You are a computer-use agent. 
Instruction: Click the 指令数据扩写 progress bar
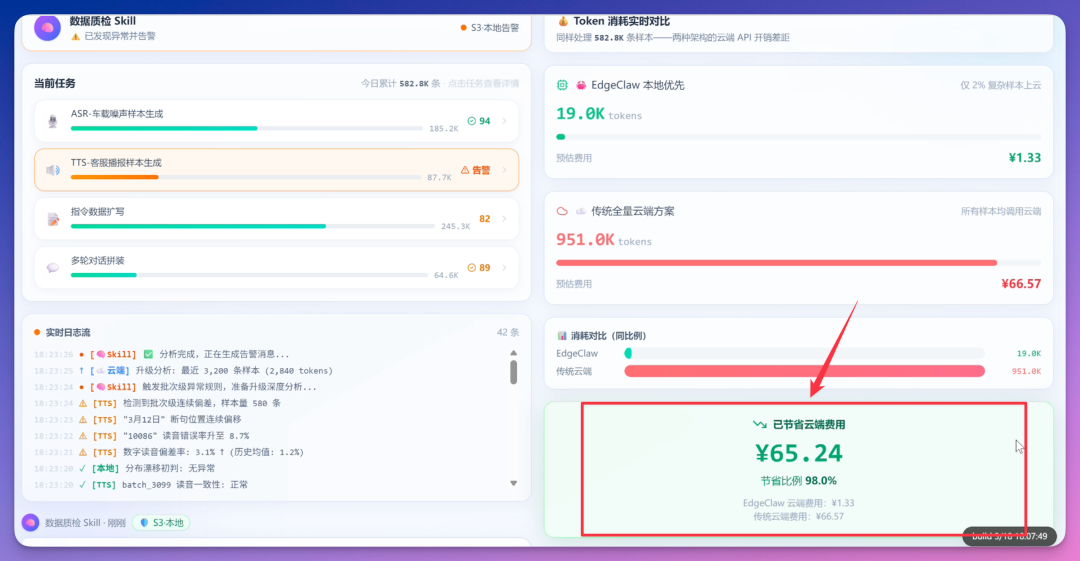pyautogui.click(x=252, y=226)
